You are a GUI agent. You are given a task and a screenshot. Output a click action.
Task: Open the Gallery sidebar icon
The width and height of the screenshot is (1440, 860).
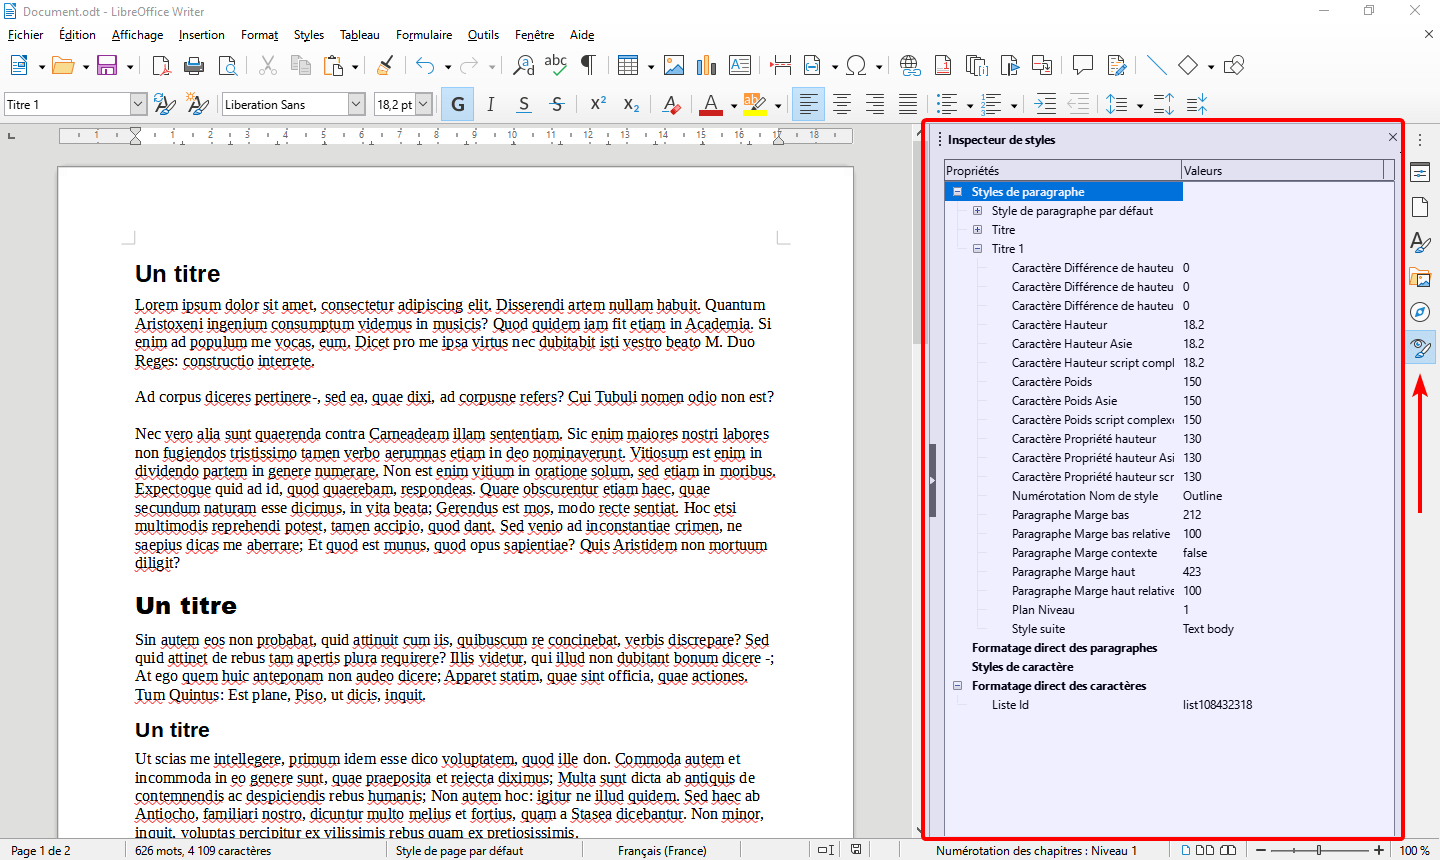pyautogui.click(x=1420, y=277)
